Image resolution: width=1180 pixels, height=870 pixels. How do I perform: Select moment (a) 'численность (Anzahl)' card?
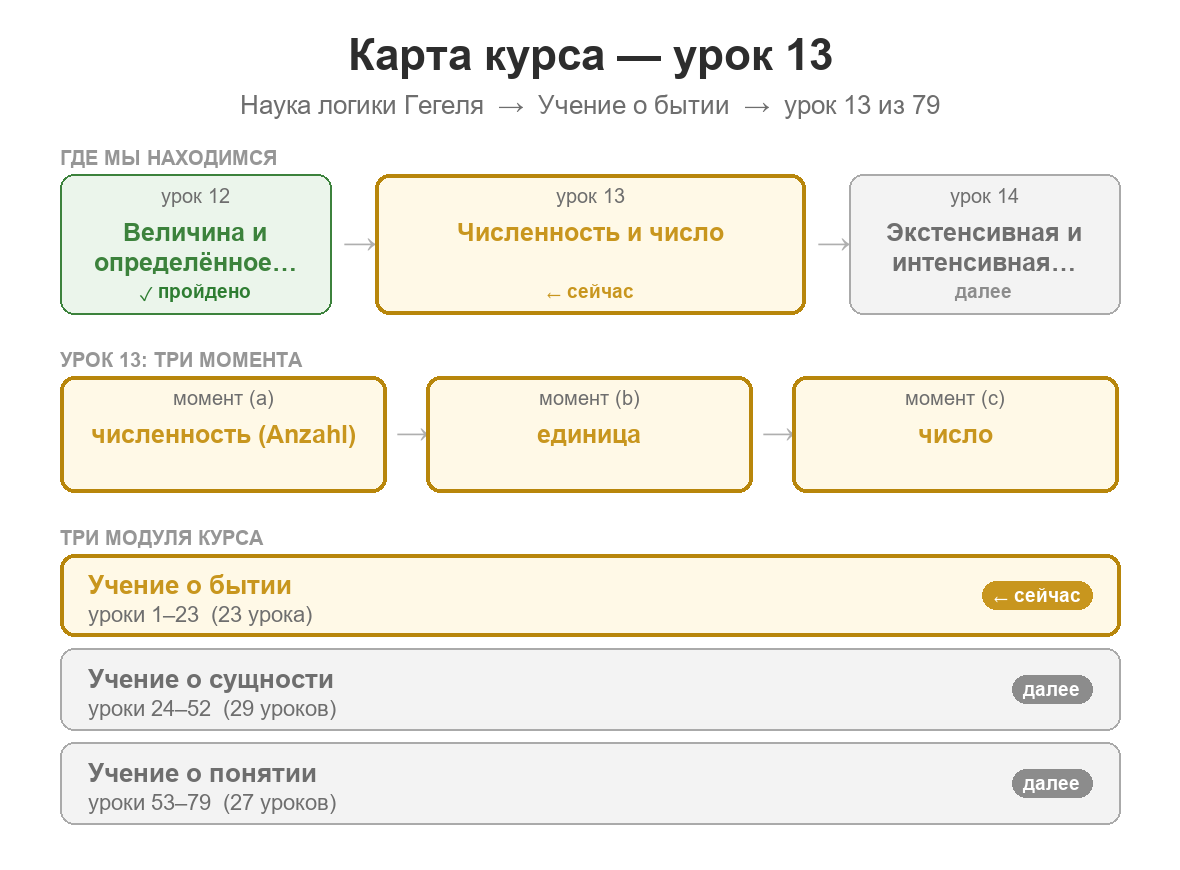(224, 435)
